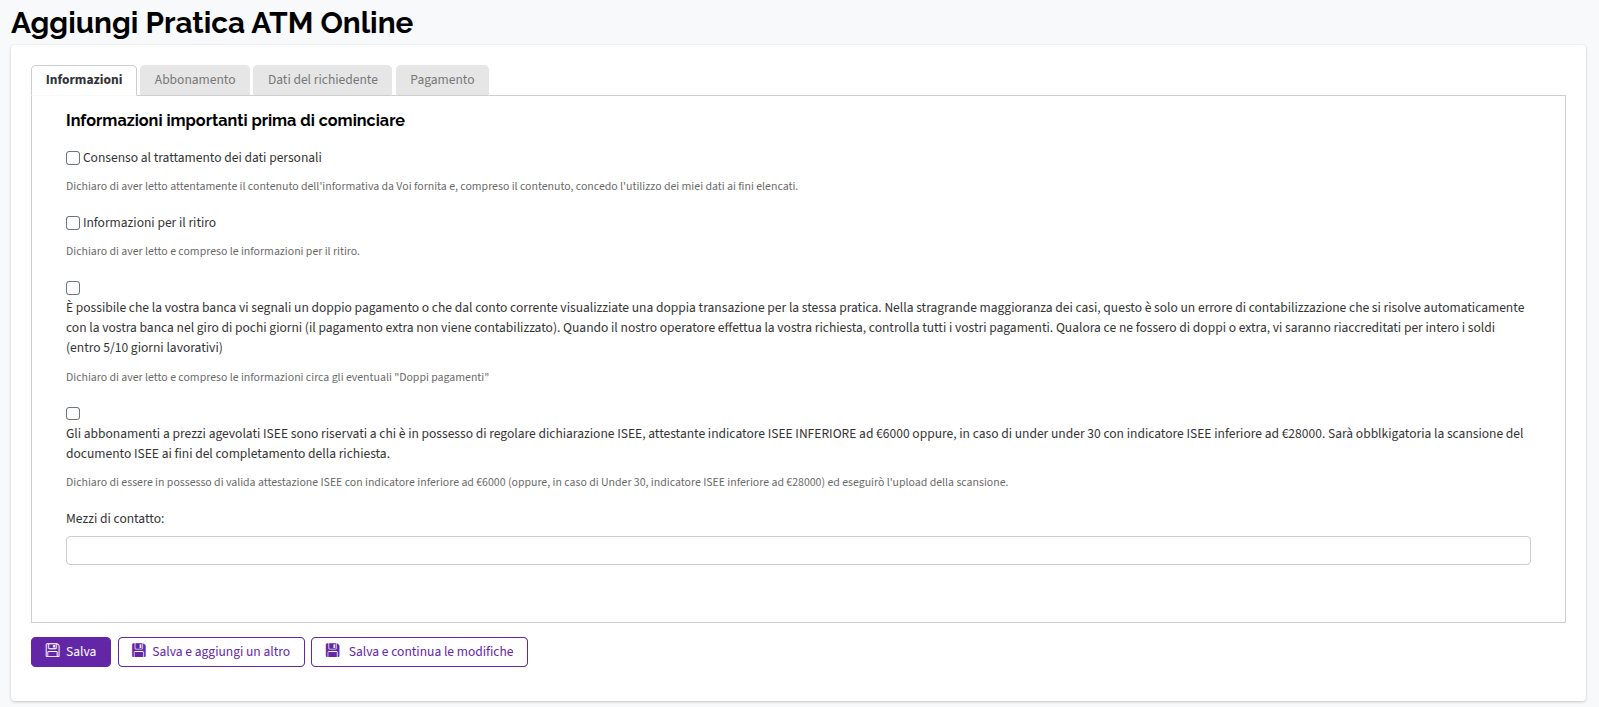Check the double payment (doppio pagamento) acknowledgement box
Image resolution: width=1599 pixels, height=707 pixels.
click(x=73, y=288)
